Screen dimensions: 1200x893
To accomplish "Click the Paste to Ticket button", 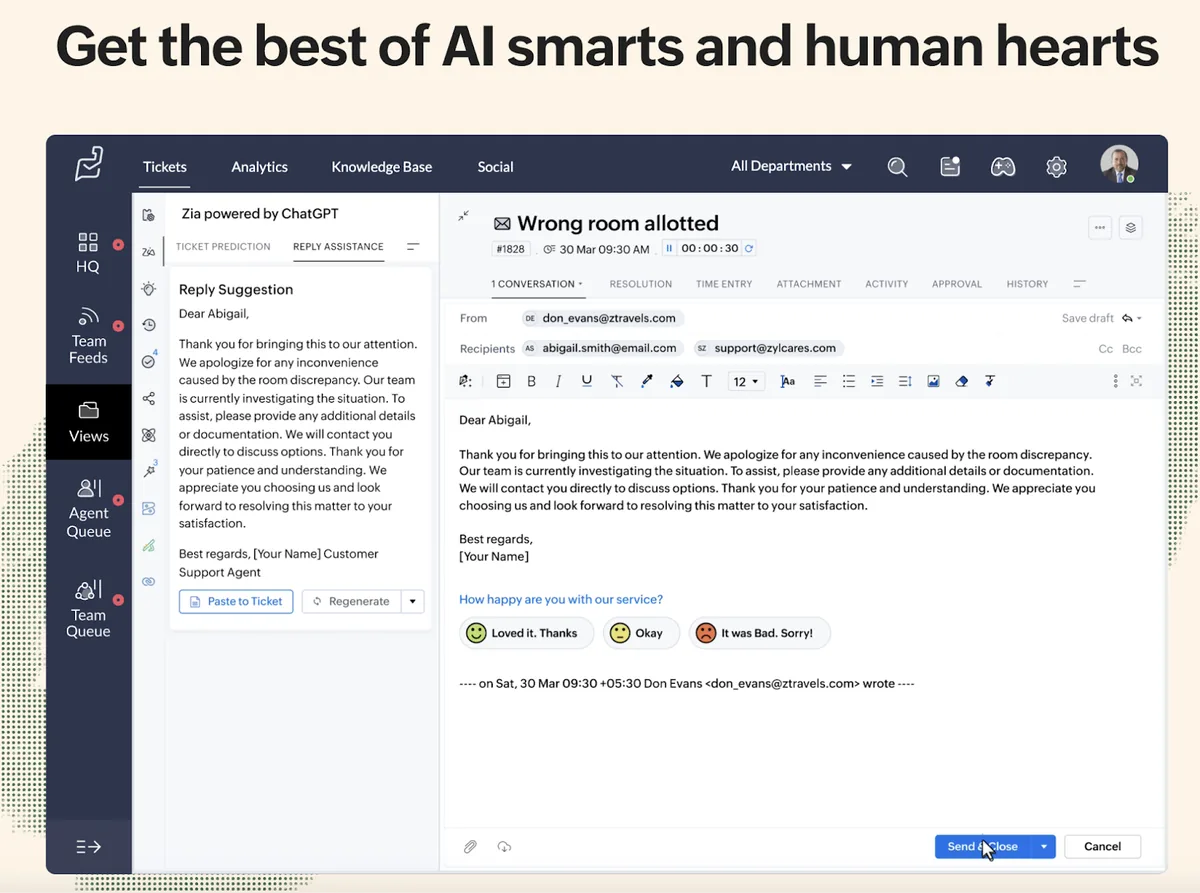I will 236,601.
